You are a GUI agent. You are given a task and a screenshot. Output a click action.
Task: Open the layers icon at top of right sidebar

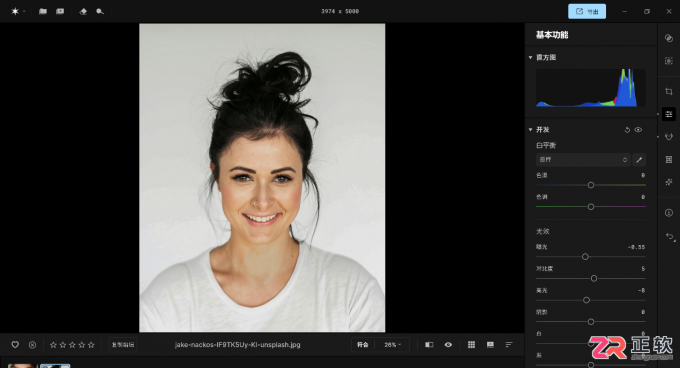coord(669,38)
